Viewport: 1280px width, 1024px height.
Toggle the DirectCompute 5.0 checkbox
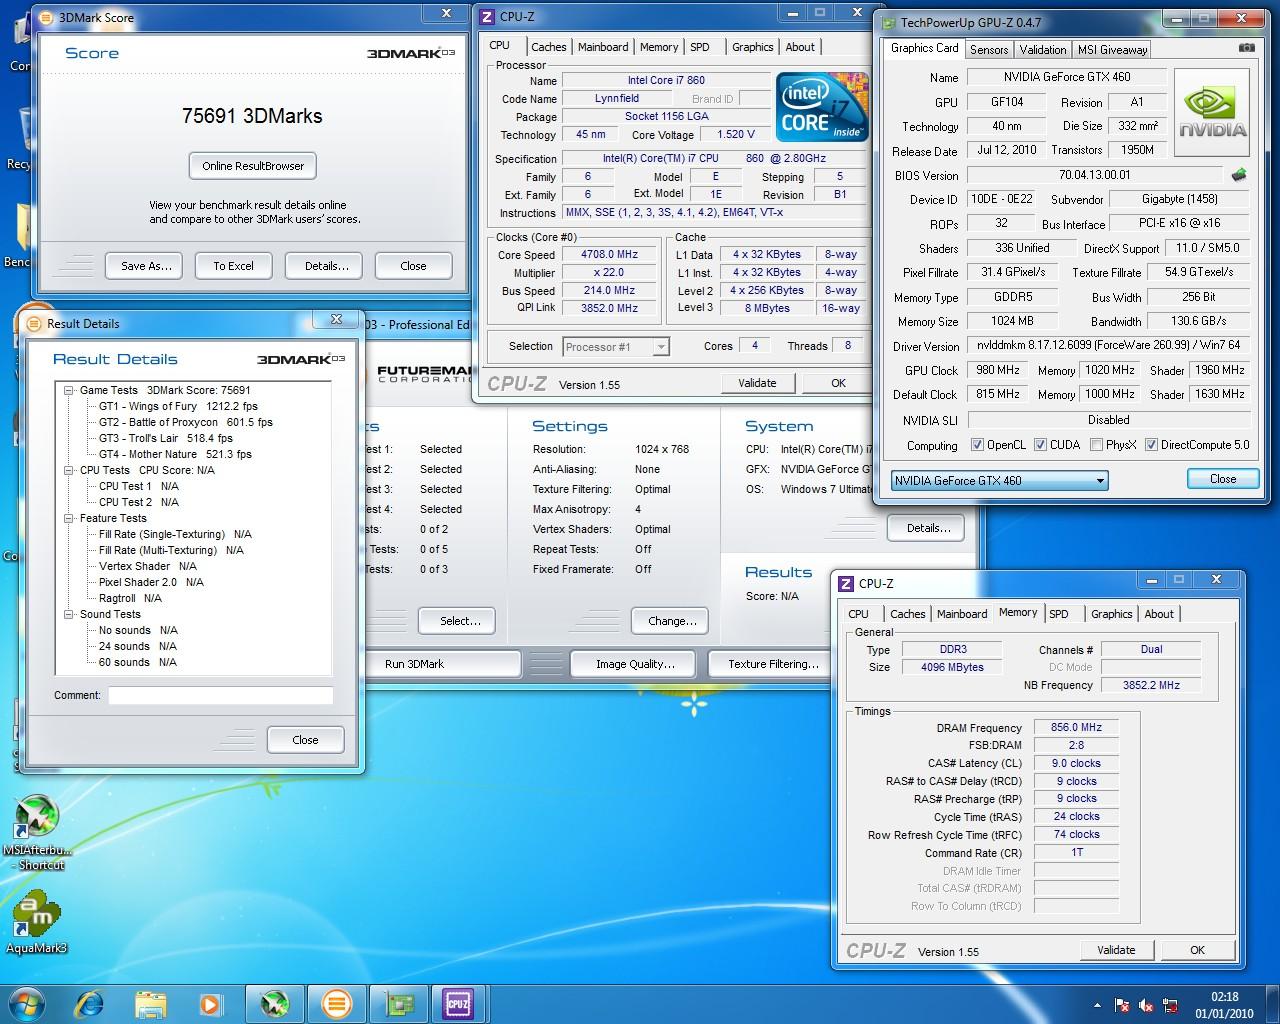(x=1151, y=445)
